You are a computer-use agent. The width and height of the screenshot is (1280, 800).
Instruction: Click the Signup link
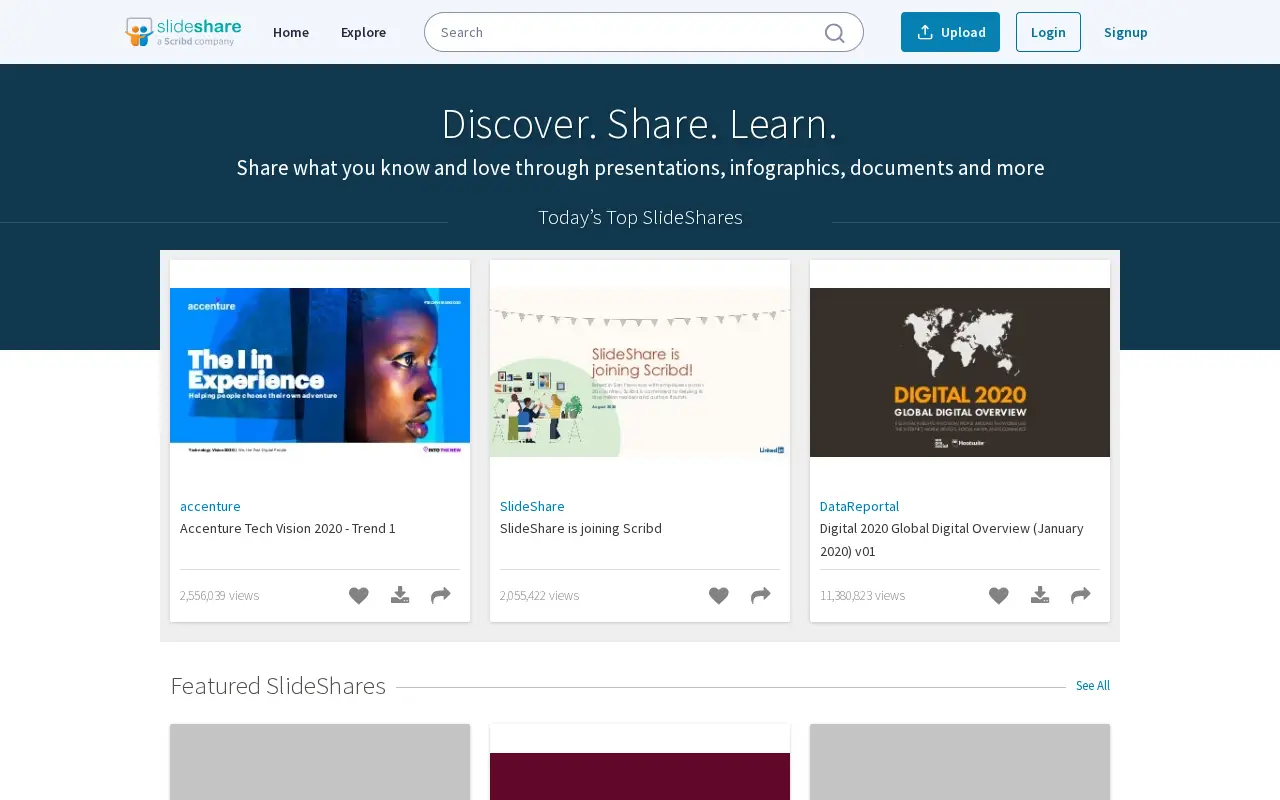(x=1126, y=32)
